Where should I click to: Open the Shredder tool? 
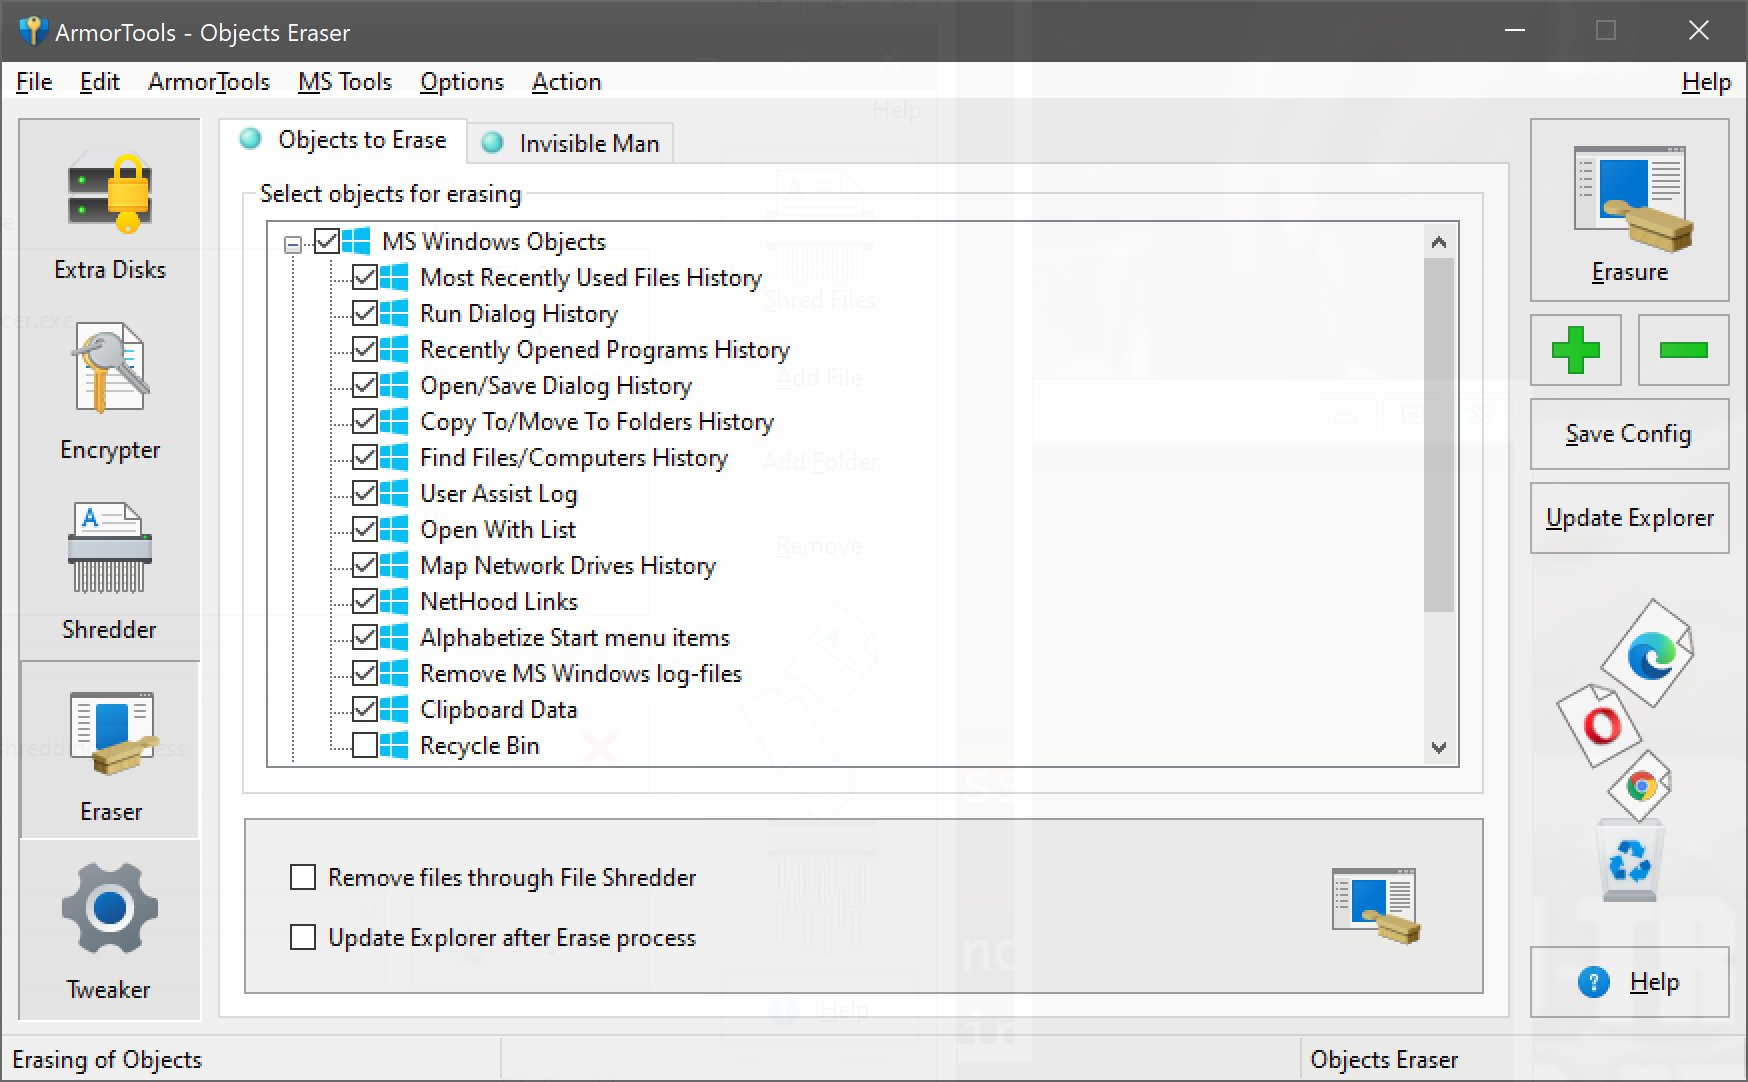point(110,572)
